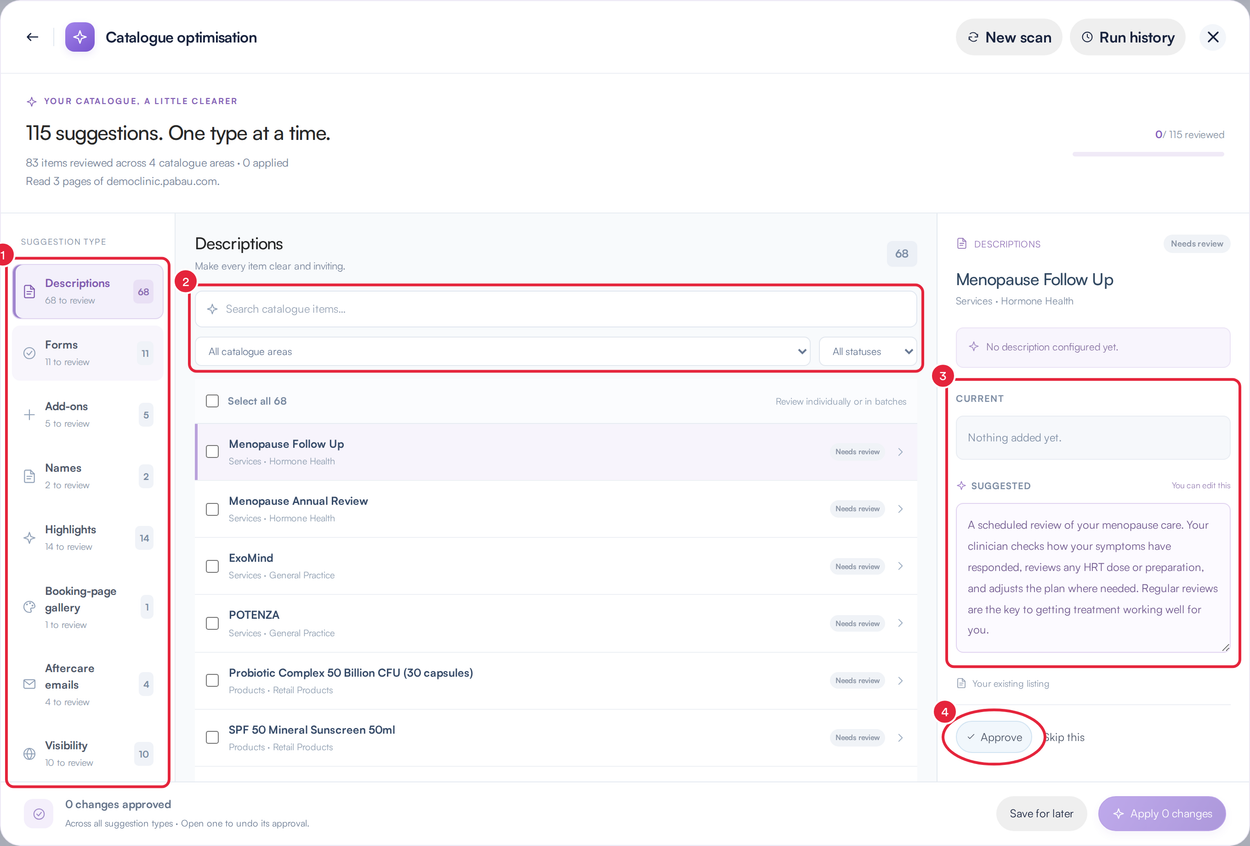
Task: Switch to the Forms suggestion type
Action: (x=88, y=353)
